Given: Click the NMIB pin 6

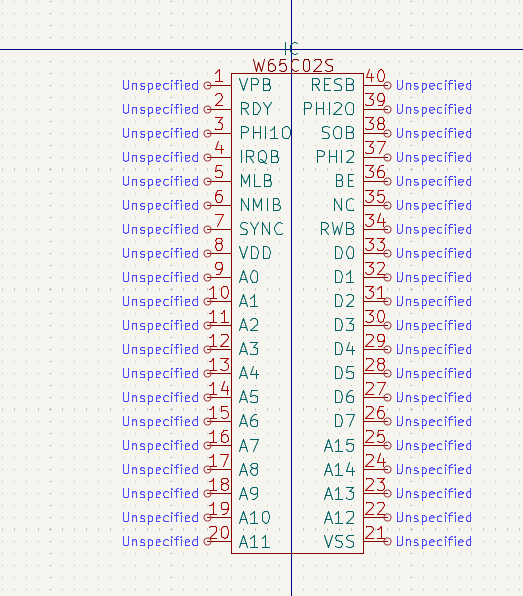Looking at the screenshot, I should click(x=217, y=205).
